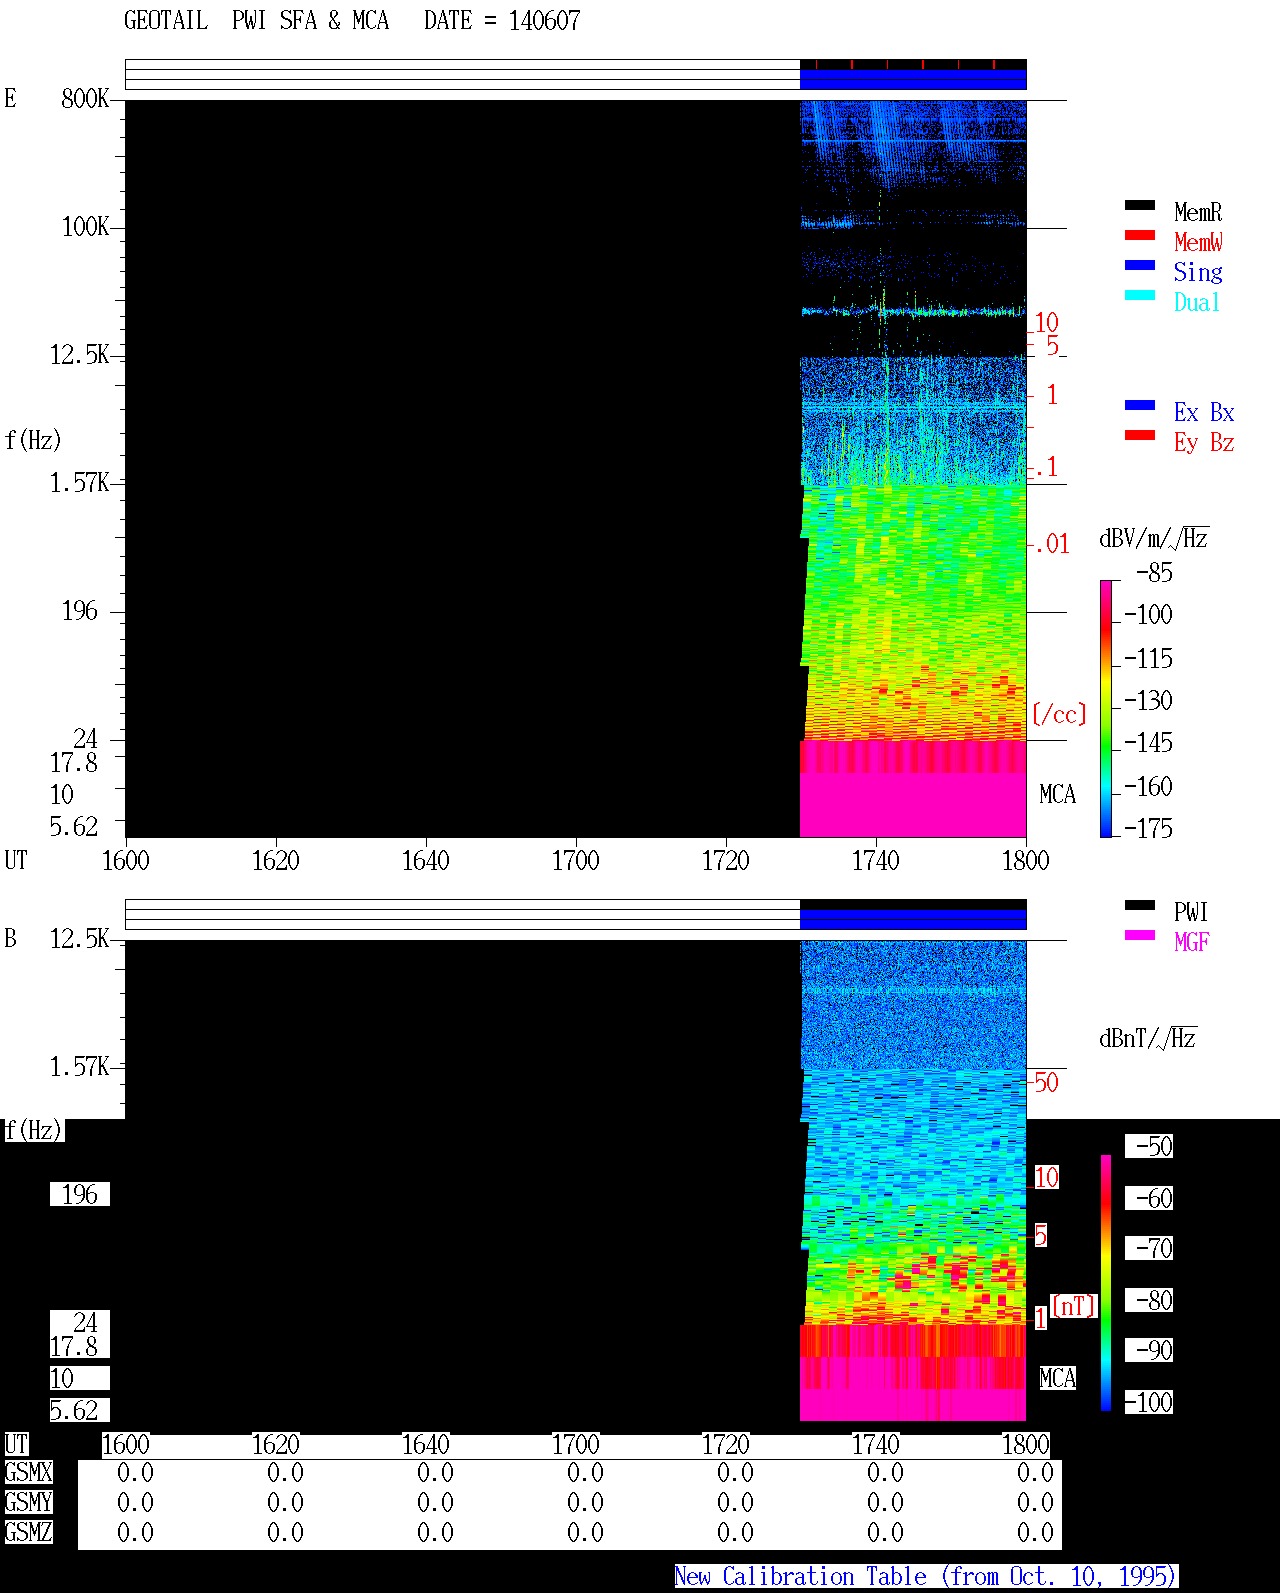Click the dBV/m electric field color bar
The height and width of the screenshot is (1593, 1280).
pos(1106,708)
